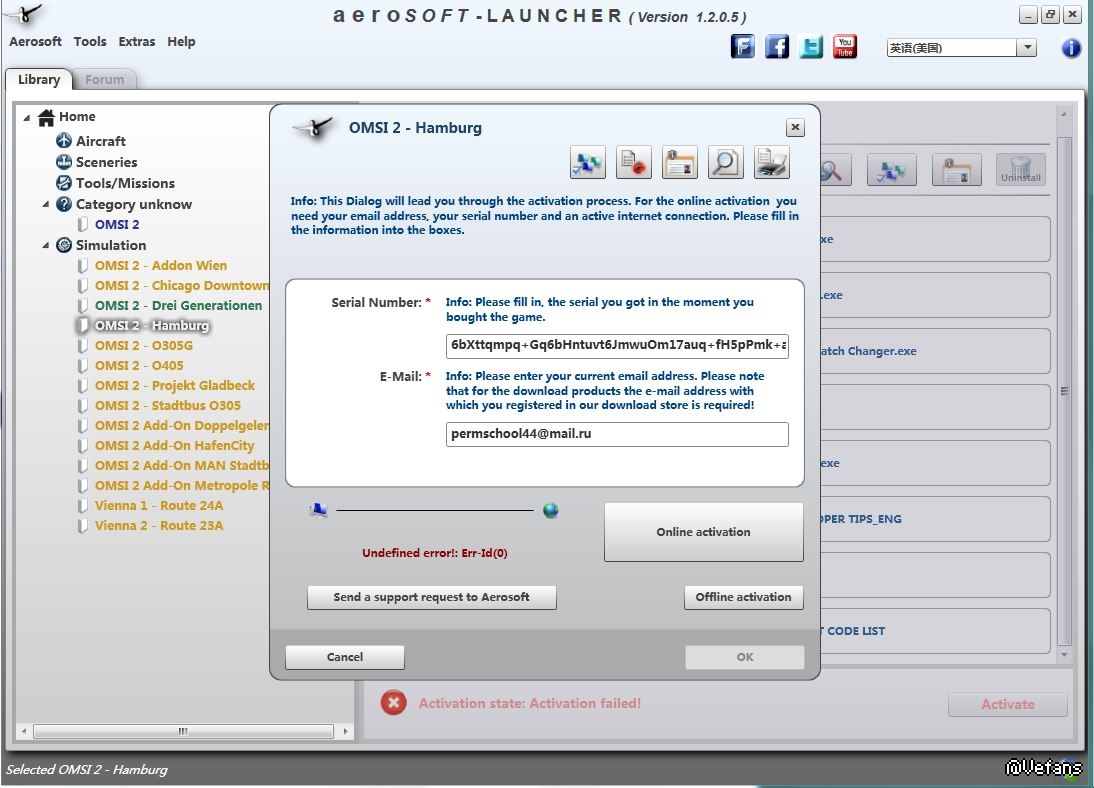Select OMSI 2 - Projekt Gladbeck
Screen dimensions: 1094x788
(174, 385)
